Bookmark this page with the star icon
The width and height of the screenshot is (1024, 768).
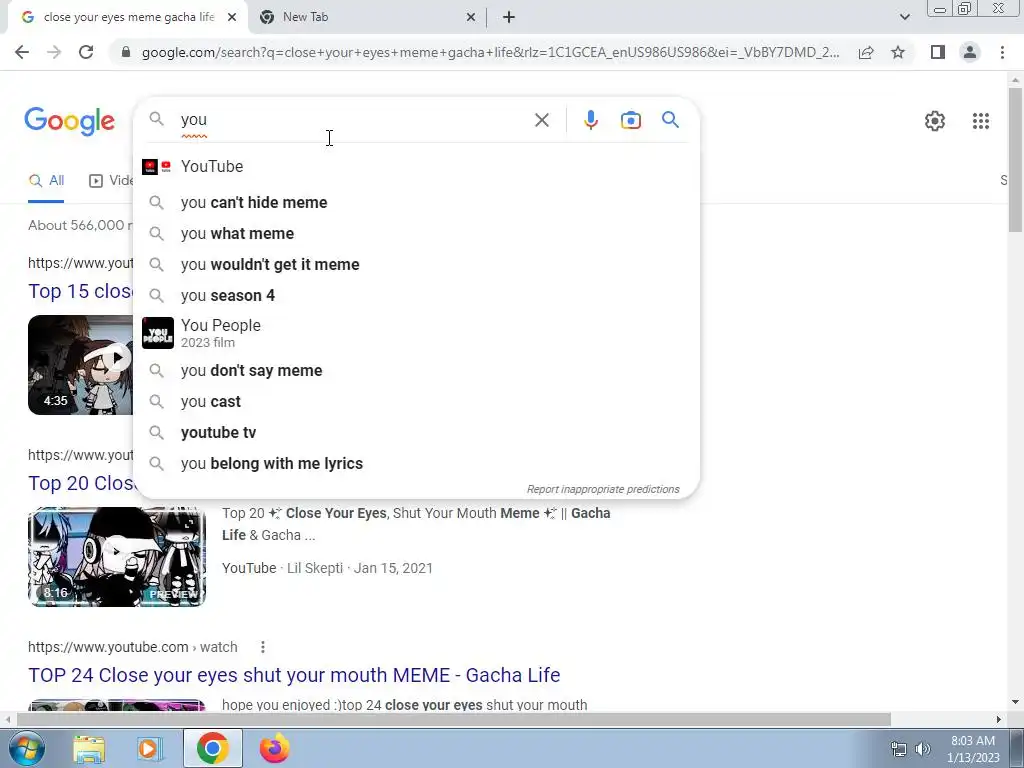pos(898,52)
